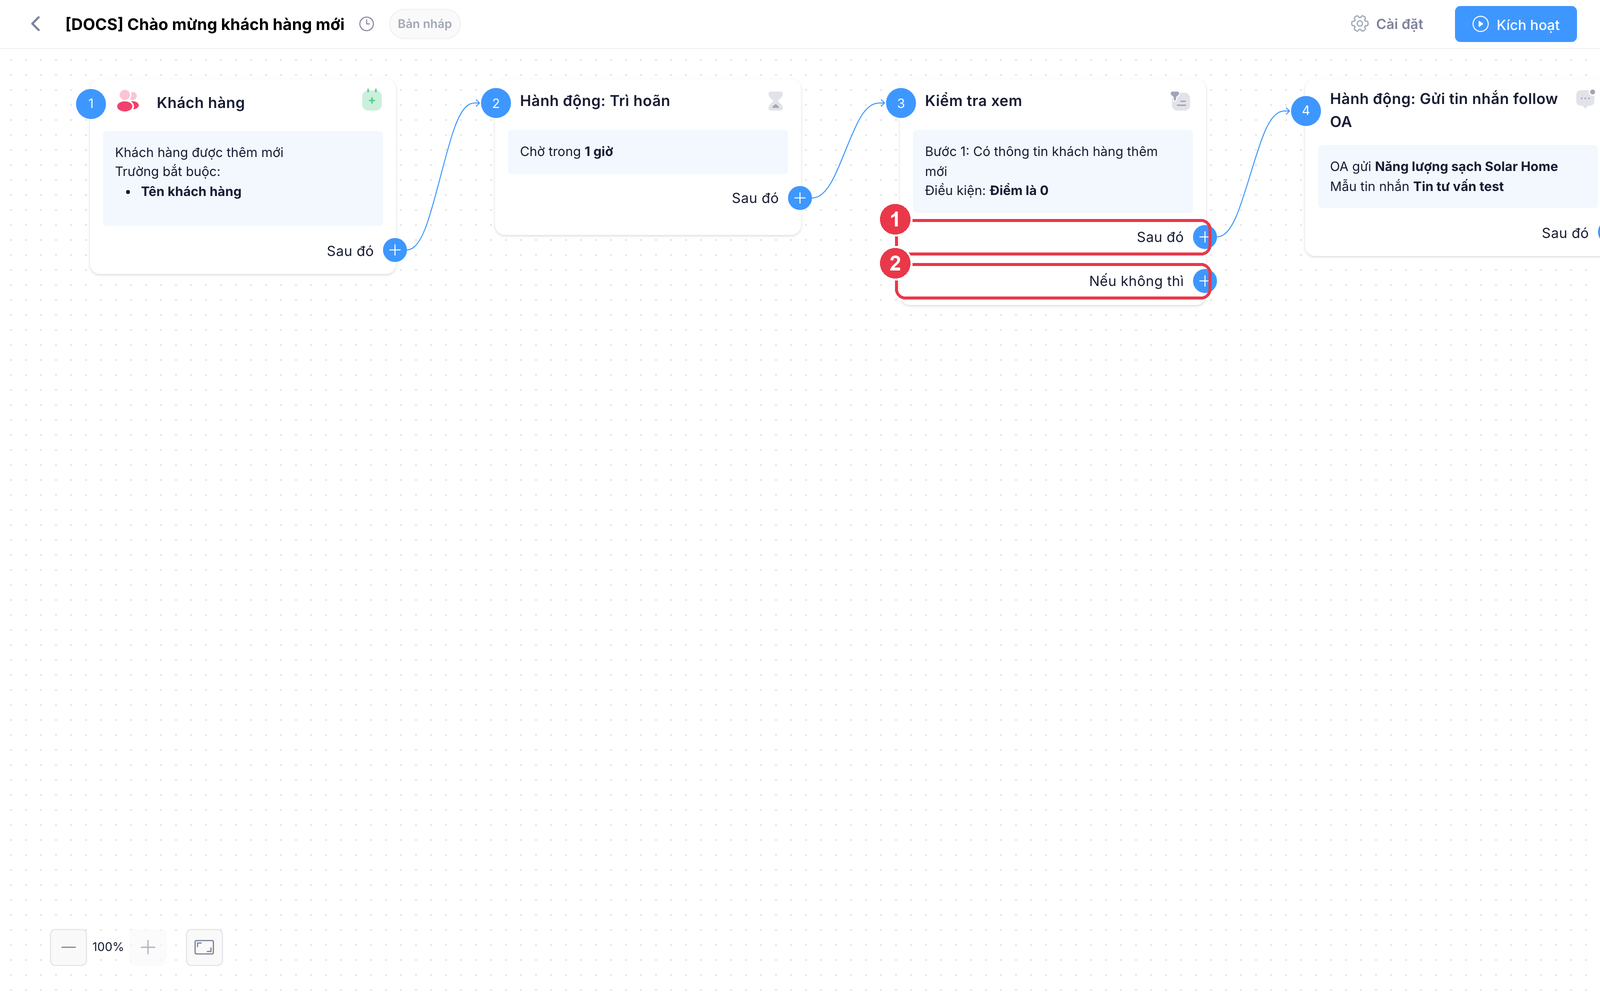The image size is (1600, 1000).
Task: Click Tên khách hàng bullet item
Action: 191,192
